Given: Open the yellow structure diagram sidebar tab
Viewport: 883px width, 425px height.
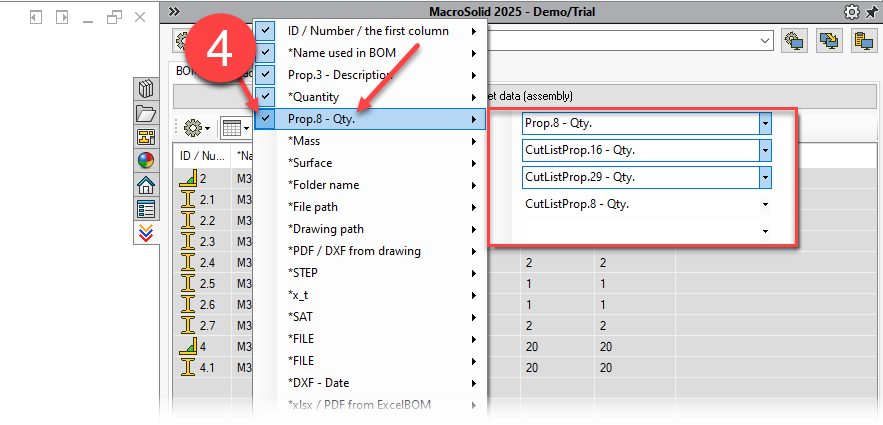Looking at the screenshot, I should point(146,137).
